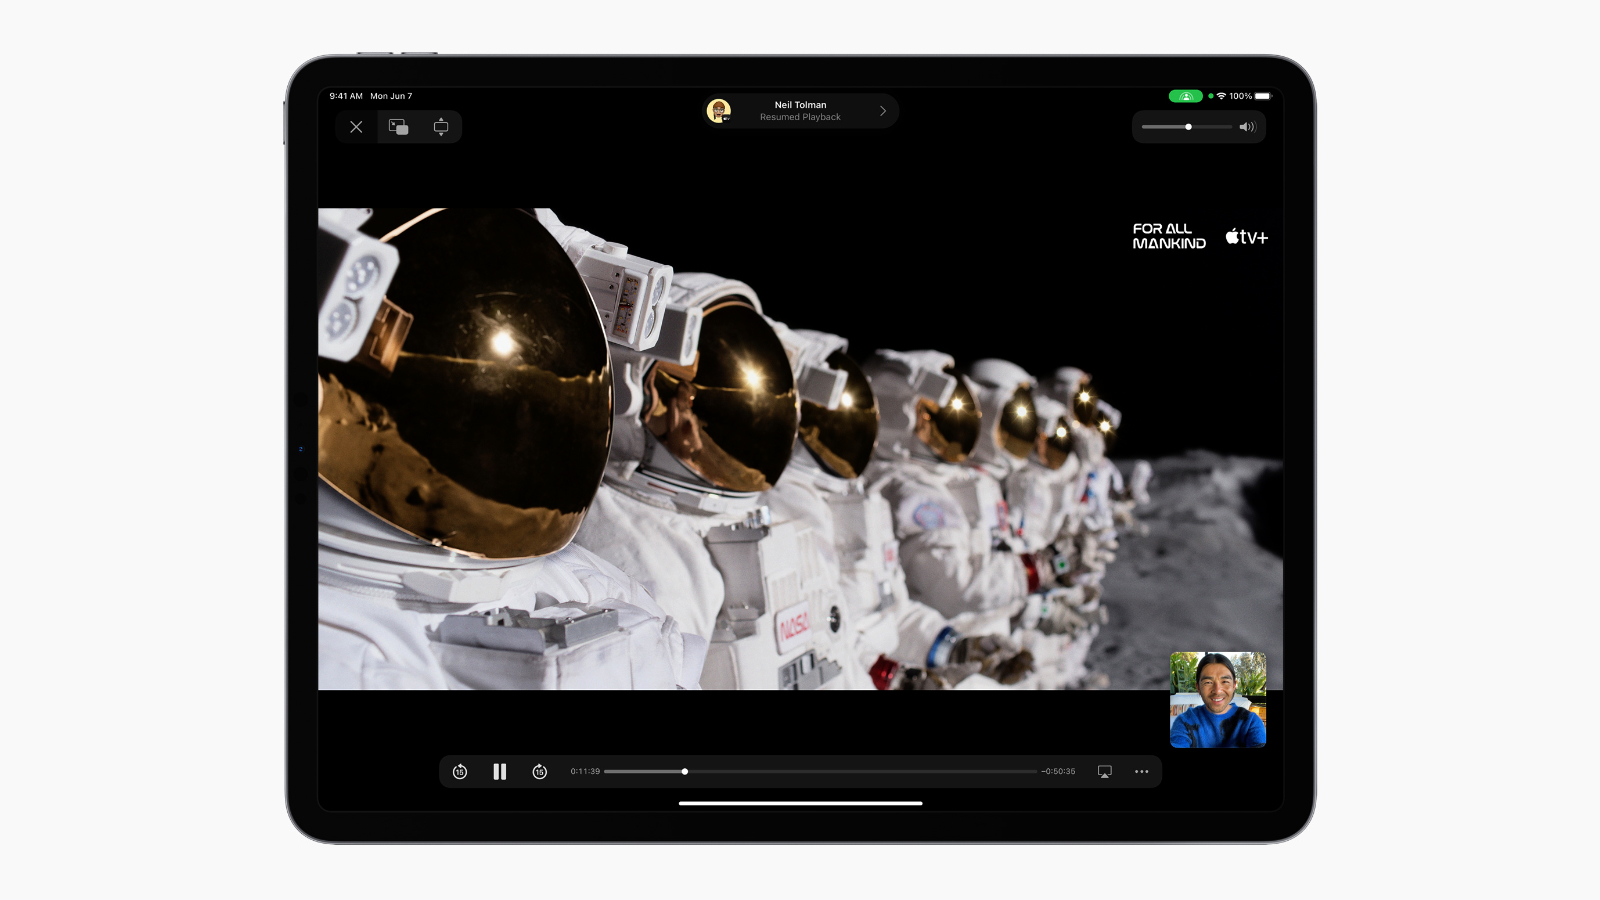This screenshot has width=1600, height=900.
Task: Pause the For All Mankind video
Action: (x=499, y=771)
